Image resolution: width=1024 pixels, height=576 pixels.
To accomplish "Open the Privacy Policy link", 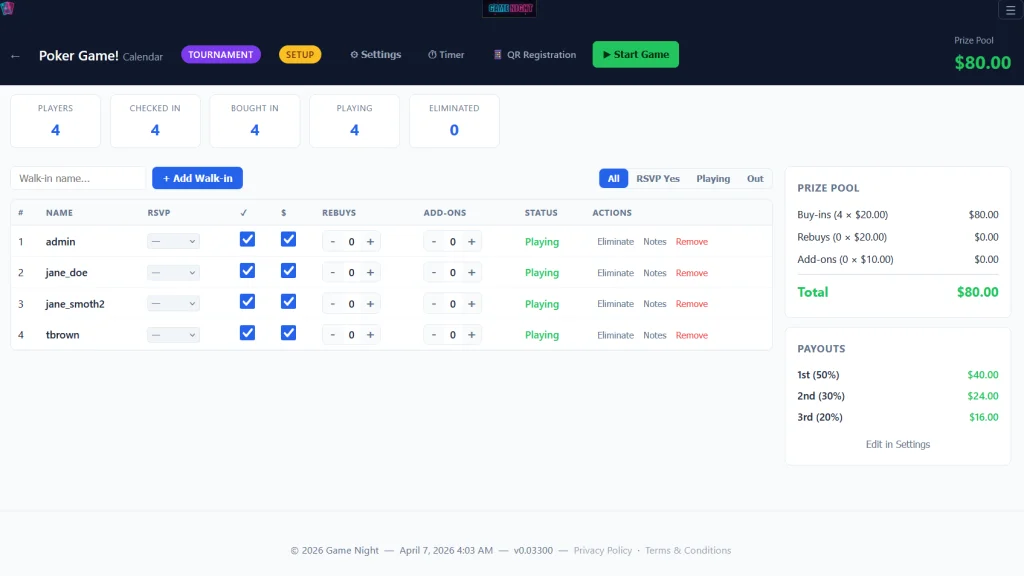I will pos(603,551).
